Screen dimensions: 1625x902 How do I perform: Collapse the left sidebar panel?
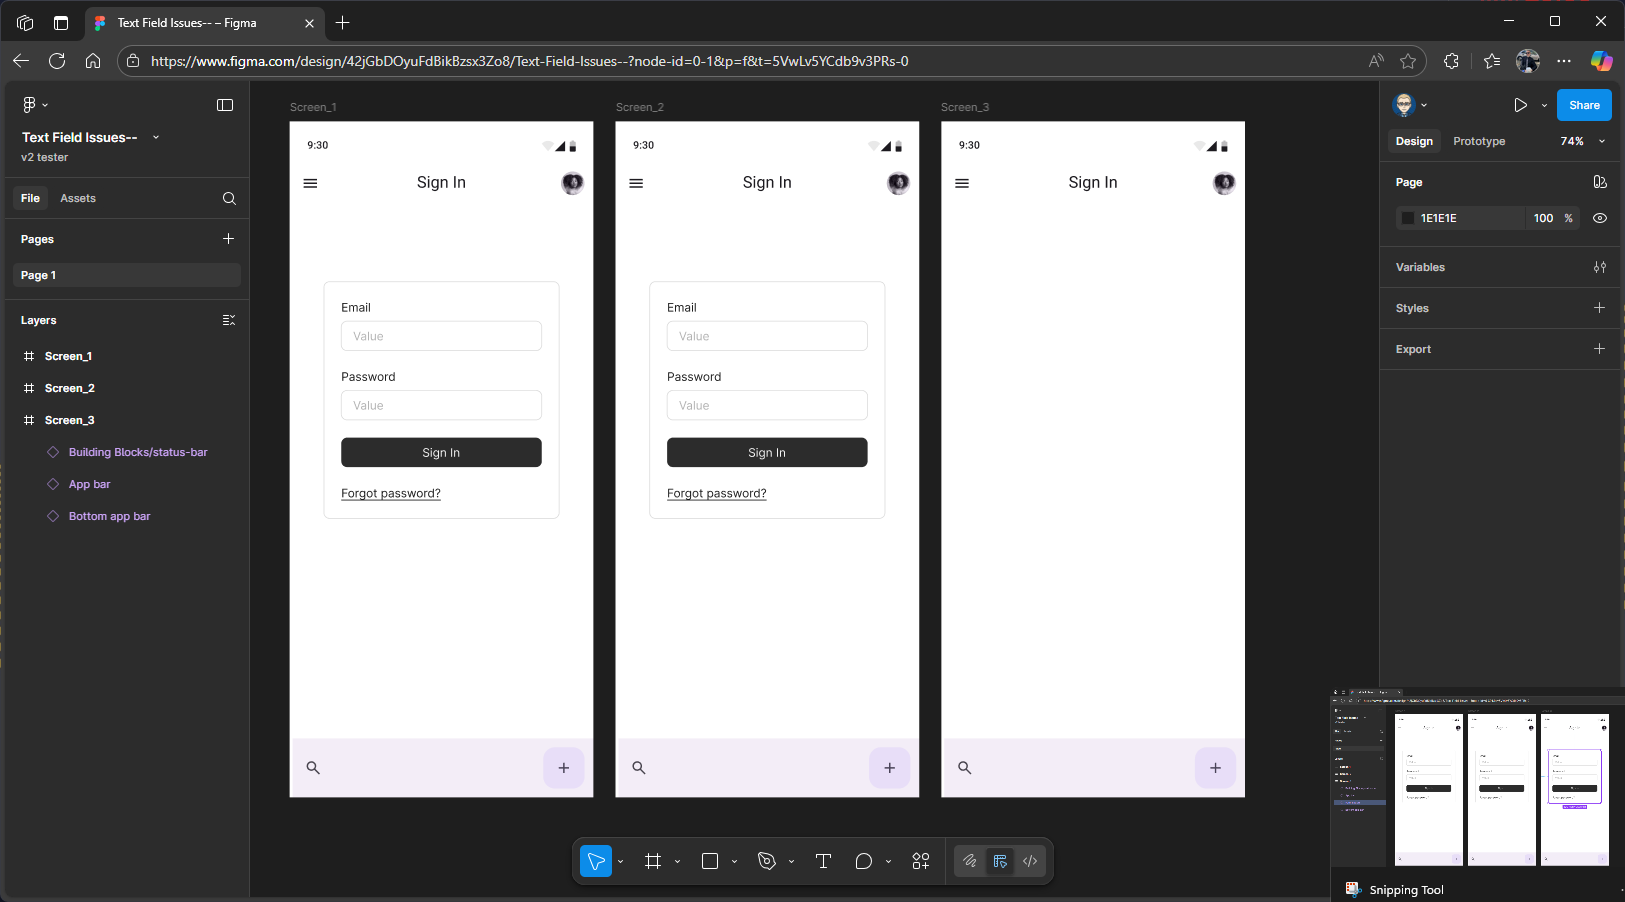pyautogui.click(x=225, y=105)
